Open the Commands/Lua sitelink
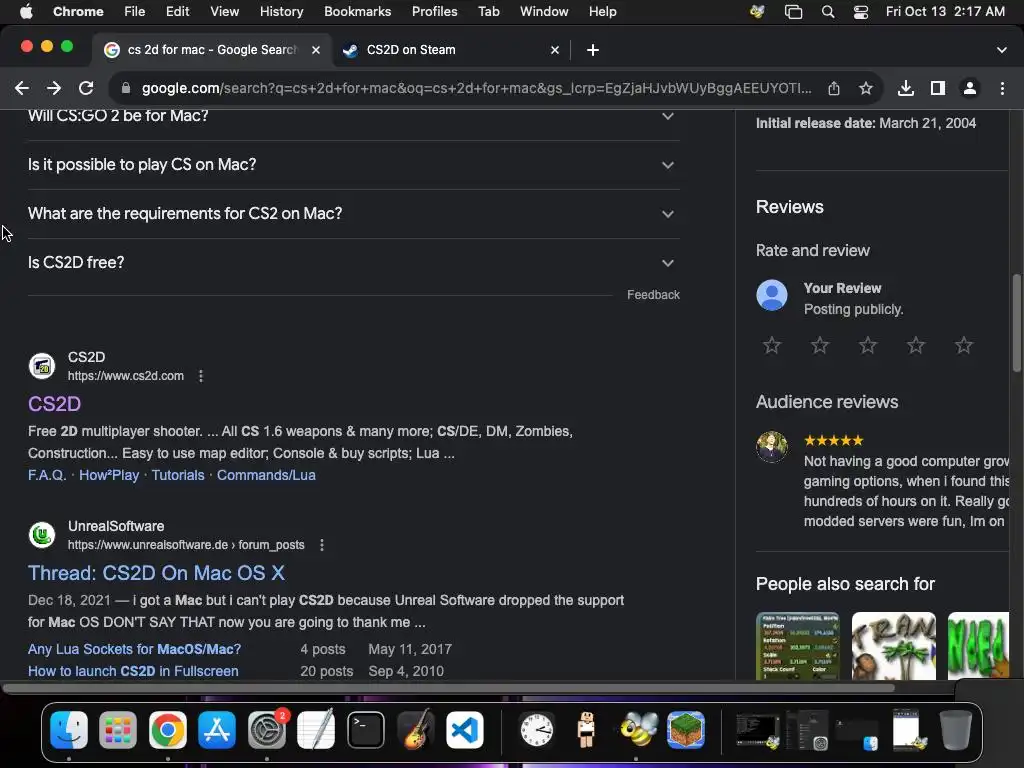The width and height of the screenshot is (1024, 768). point(266,475)
